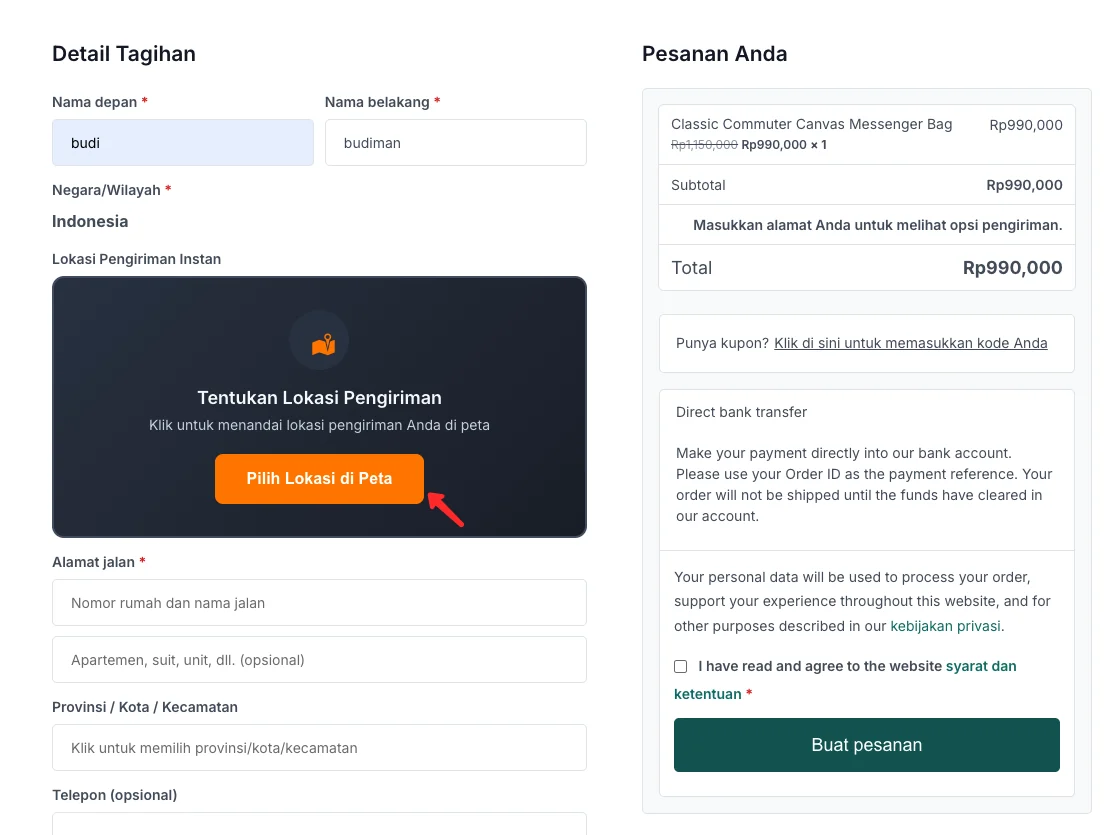The image size is (1111, 835).
Task: Select the Classic Commuter Canvas Messenger Bag product
Action: click(811, 124)
